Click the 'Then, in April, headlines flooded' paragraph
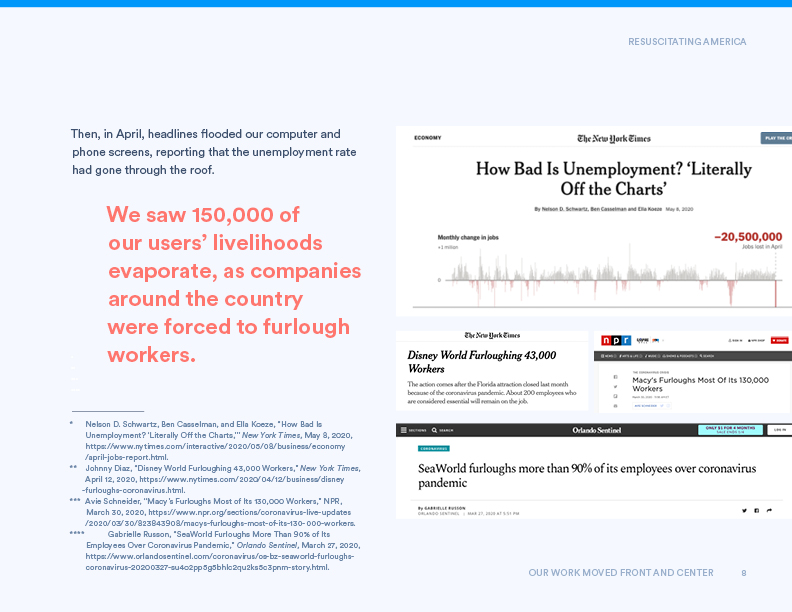 pos(214,152)
